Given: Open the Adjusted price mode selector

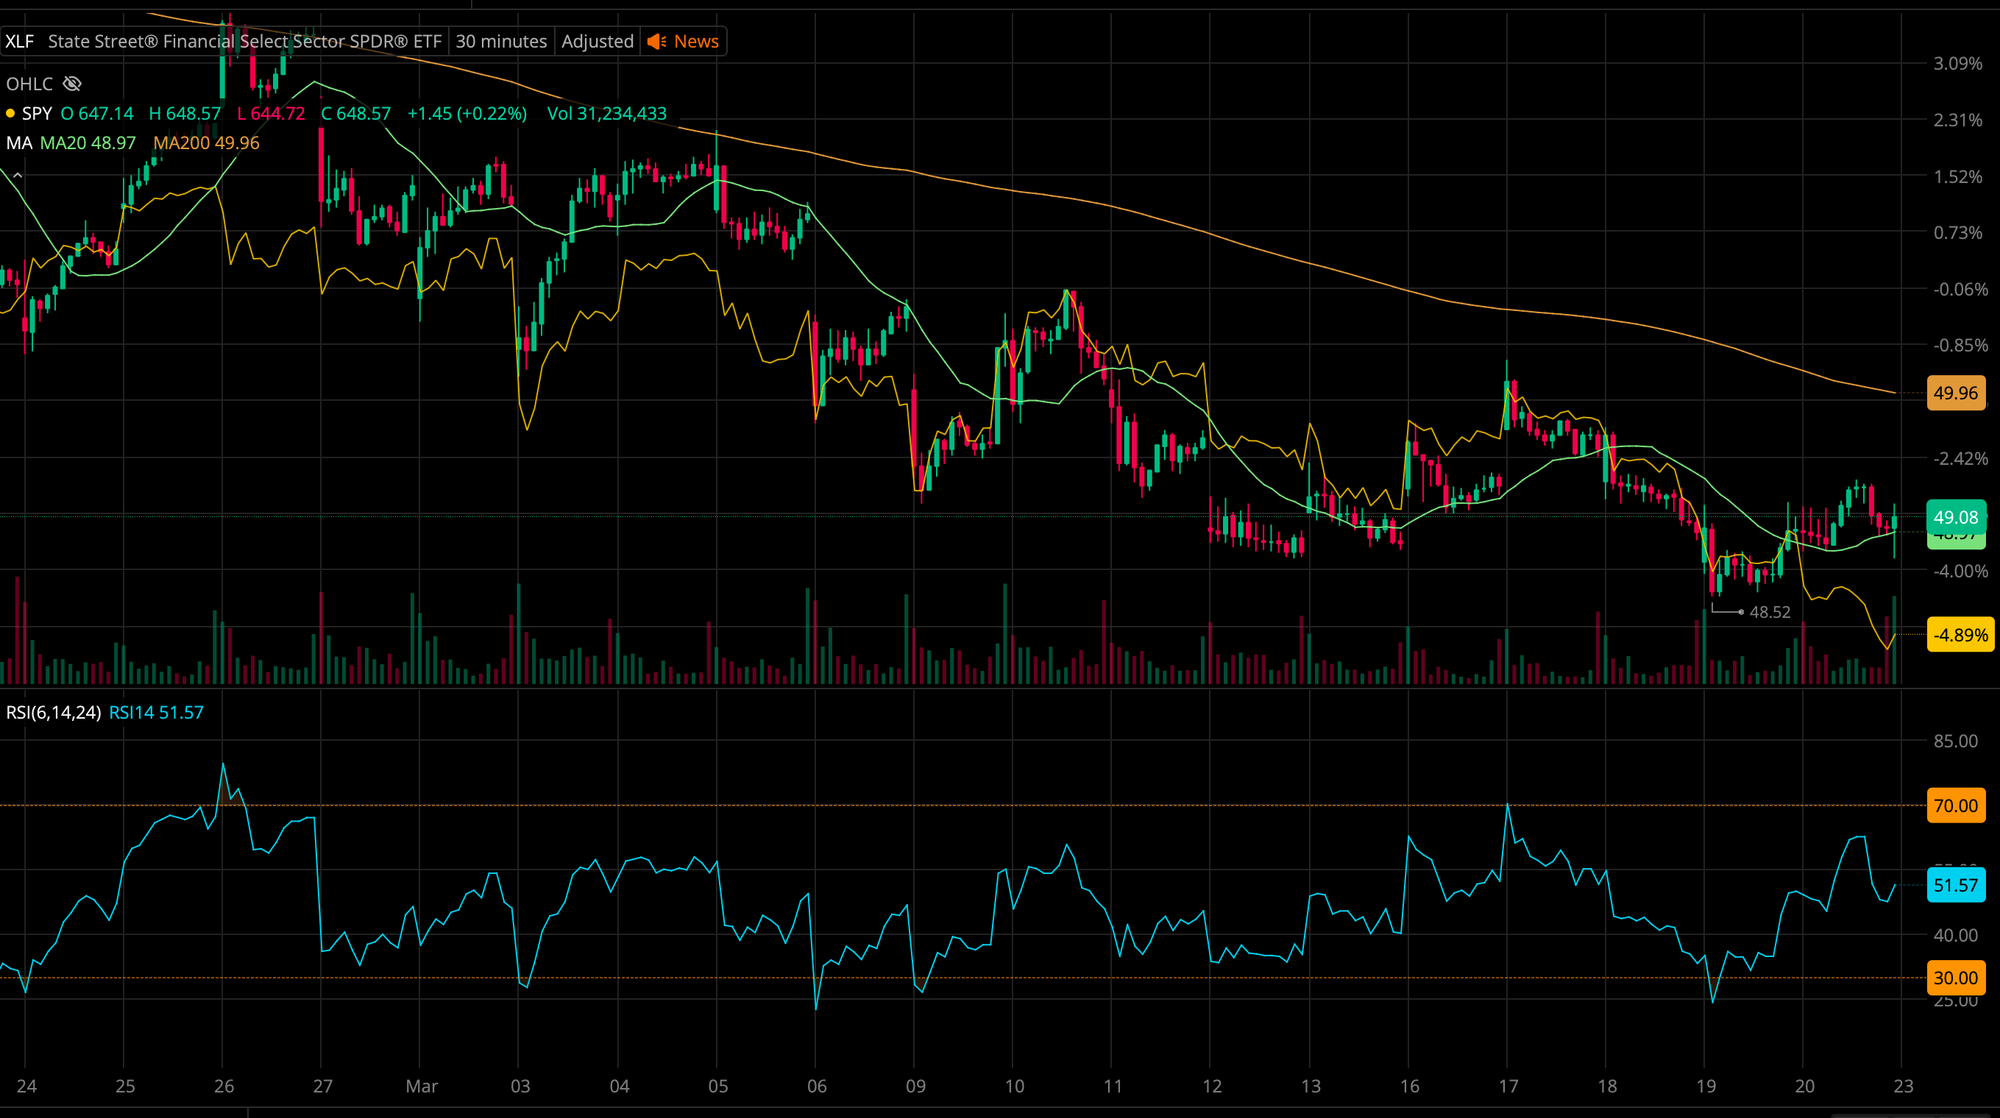Looking at the screenshot, I should tap(597, 41).
